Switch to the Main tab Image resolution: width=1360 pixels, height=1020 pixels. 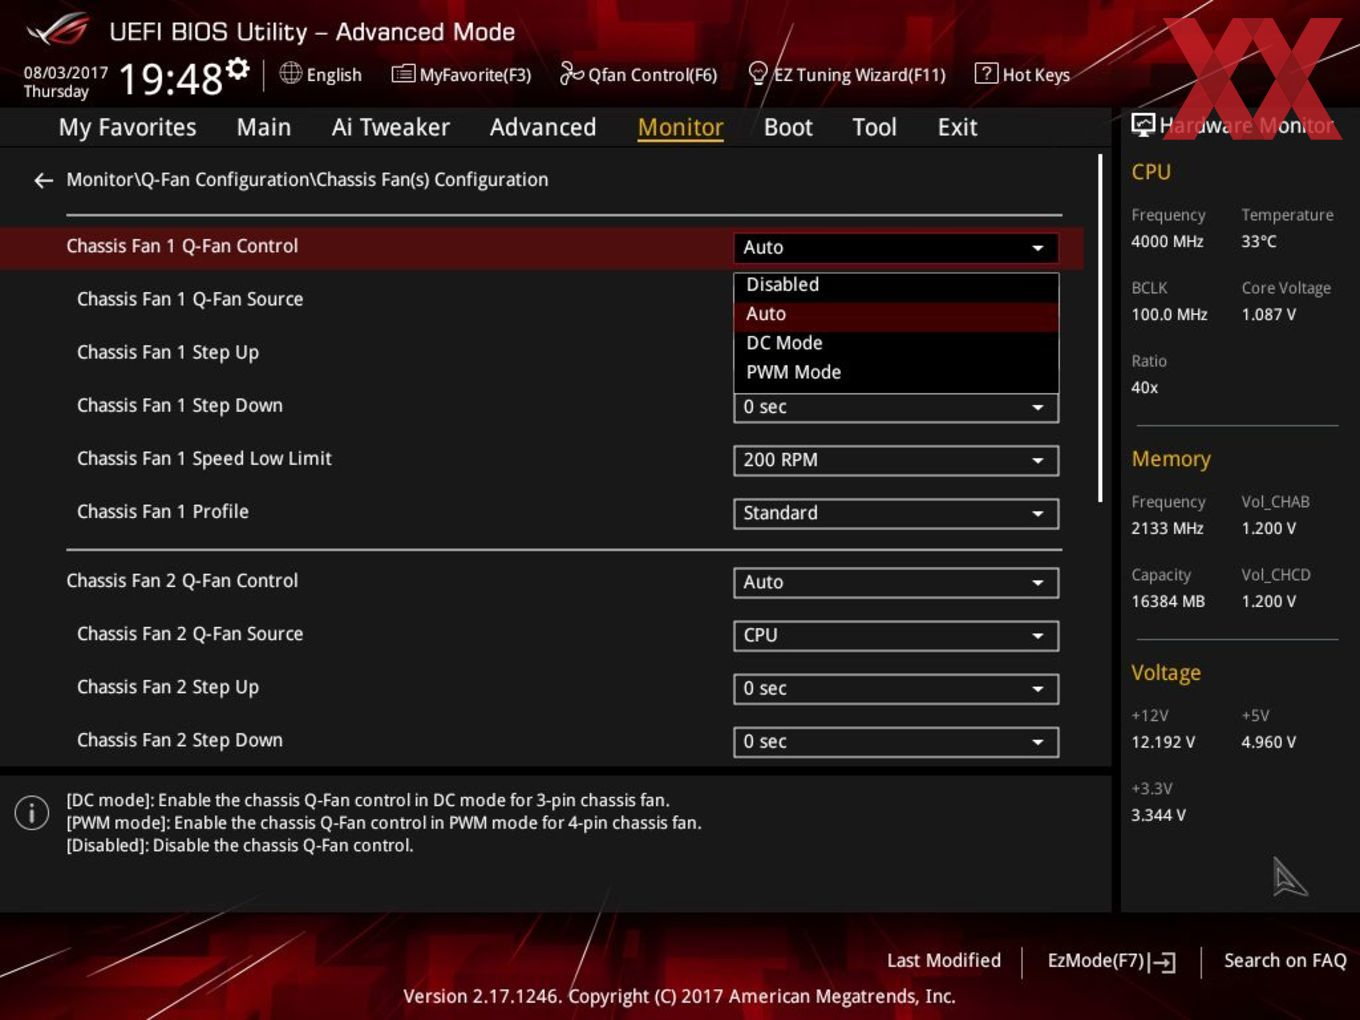(x=264, y=128)
